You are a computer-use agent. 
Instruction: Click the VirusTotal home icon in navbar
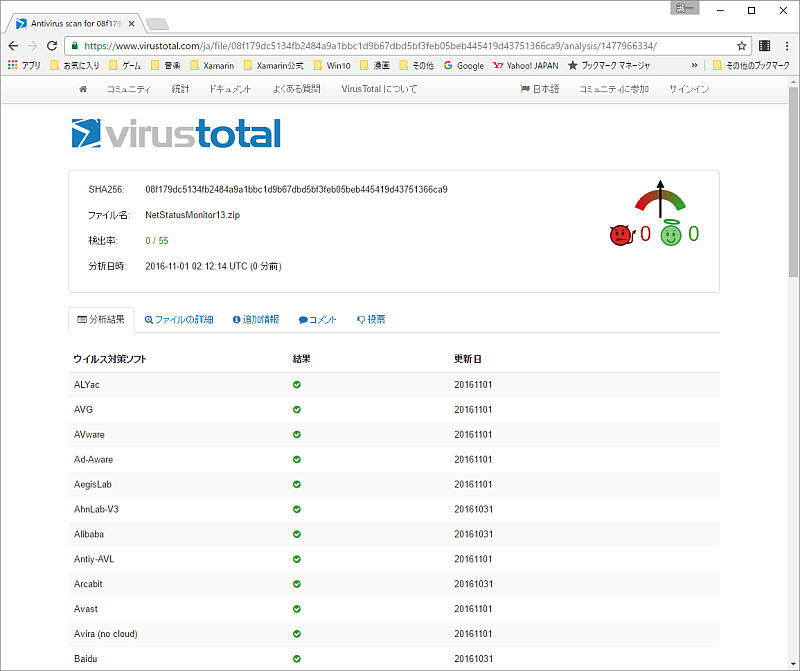83,89
